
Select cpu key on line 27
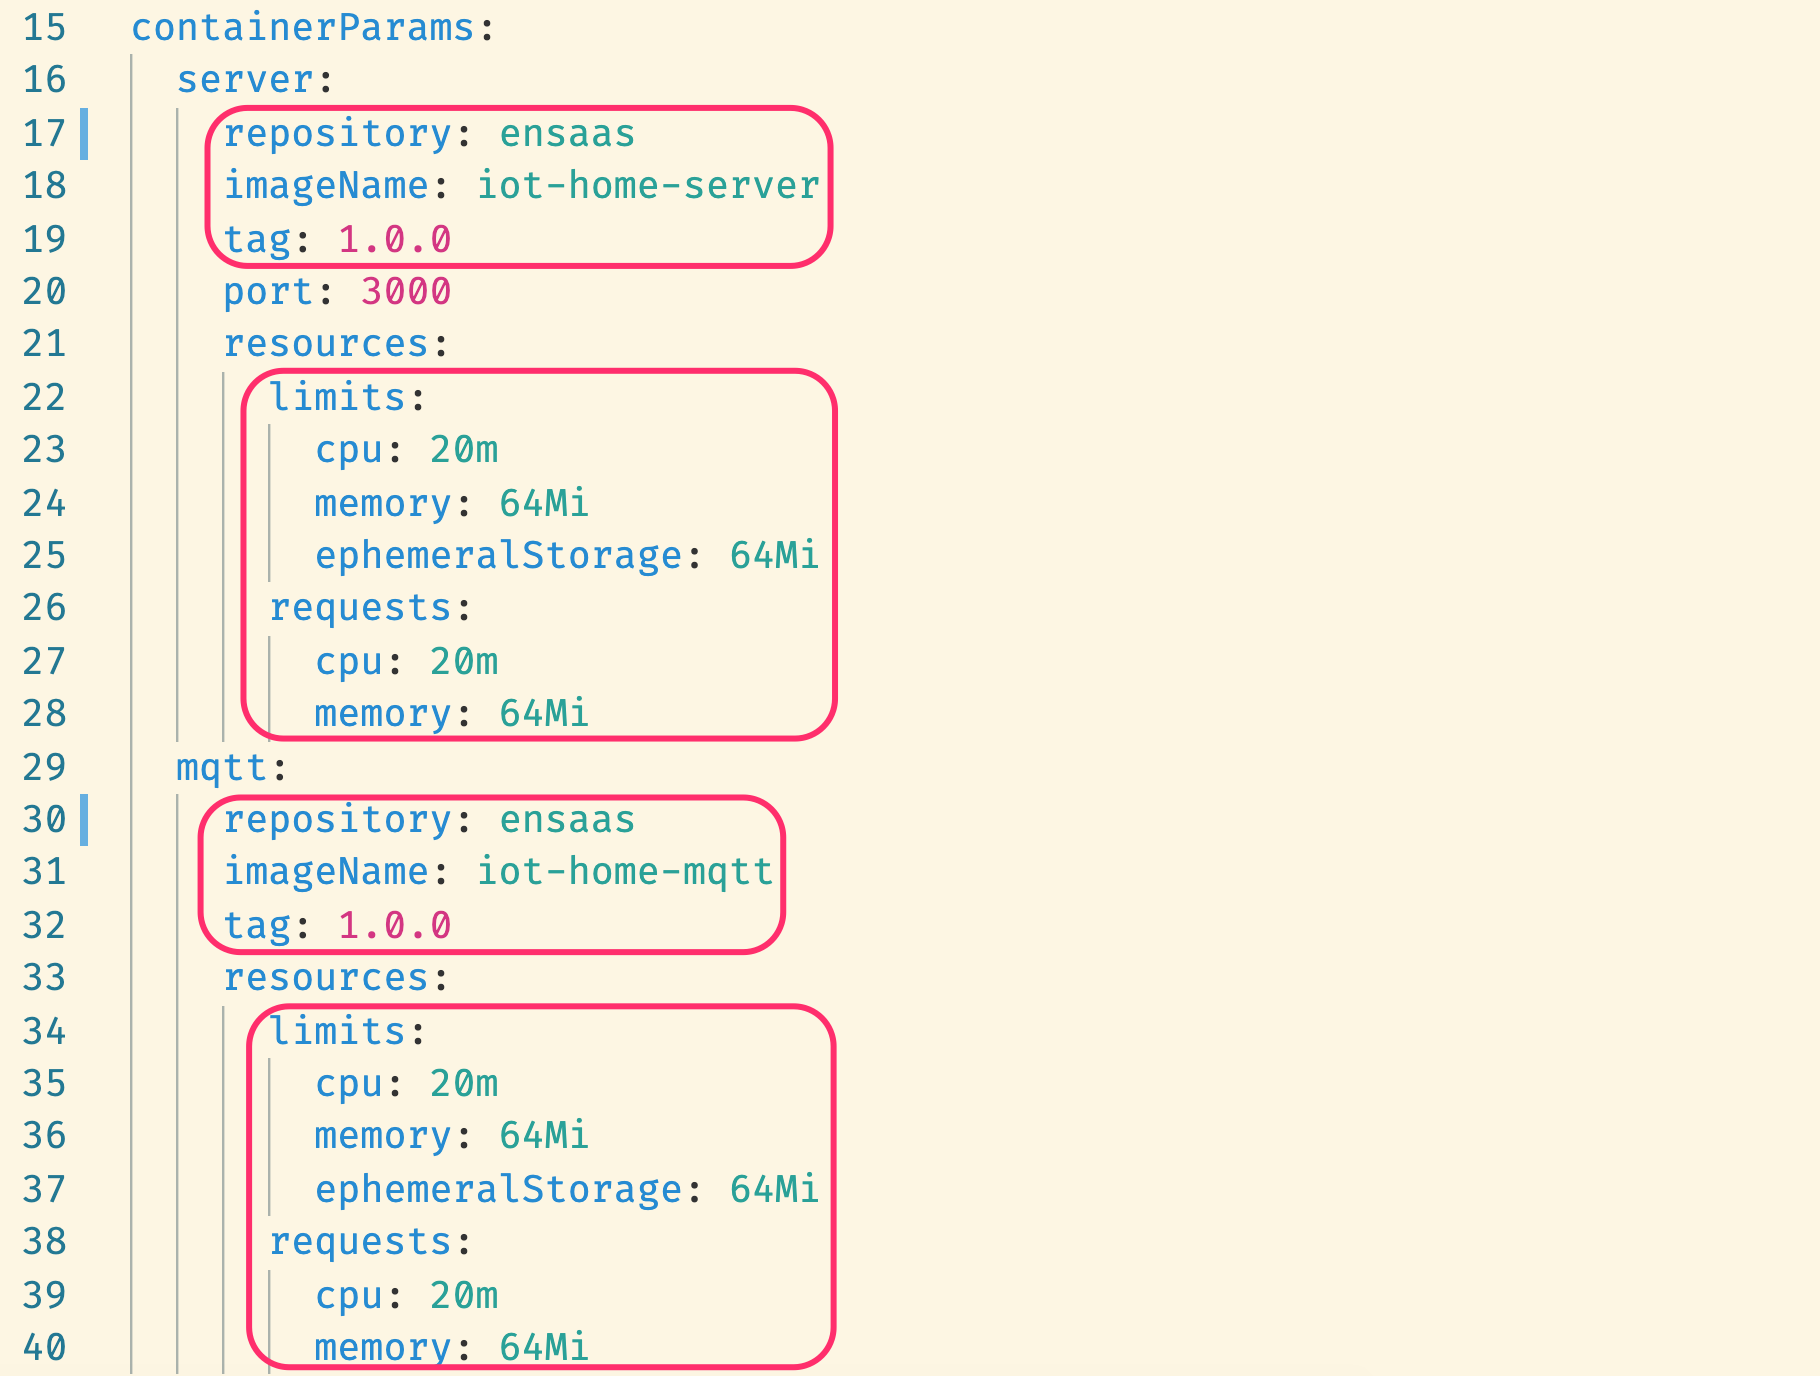click(x=349, y=662)
